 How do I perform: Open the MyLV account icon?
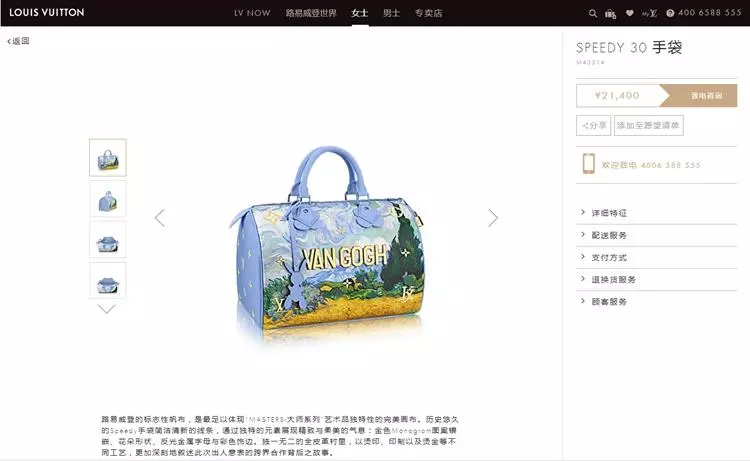pos(649,13)
